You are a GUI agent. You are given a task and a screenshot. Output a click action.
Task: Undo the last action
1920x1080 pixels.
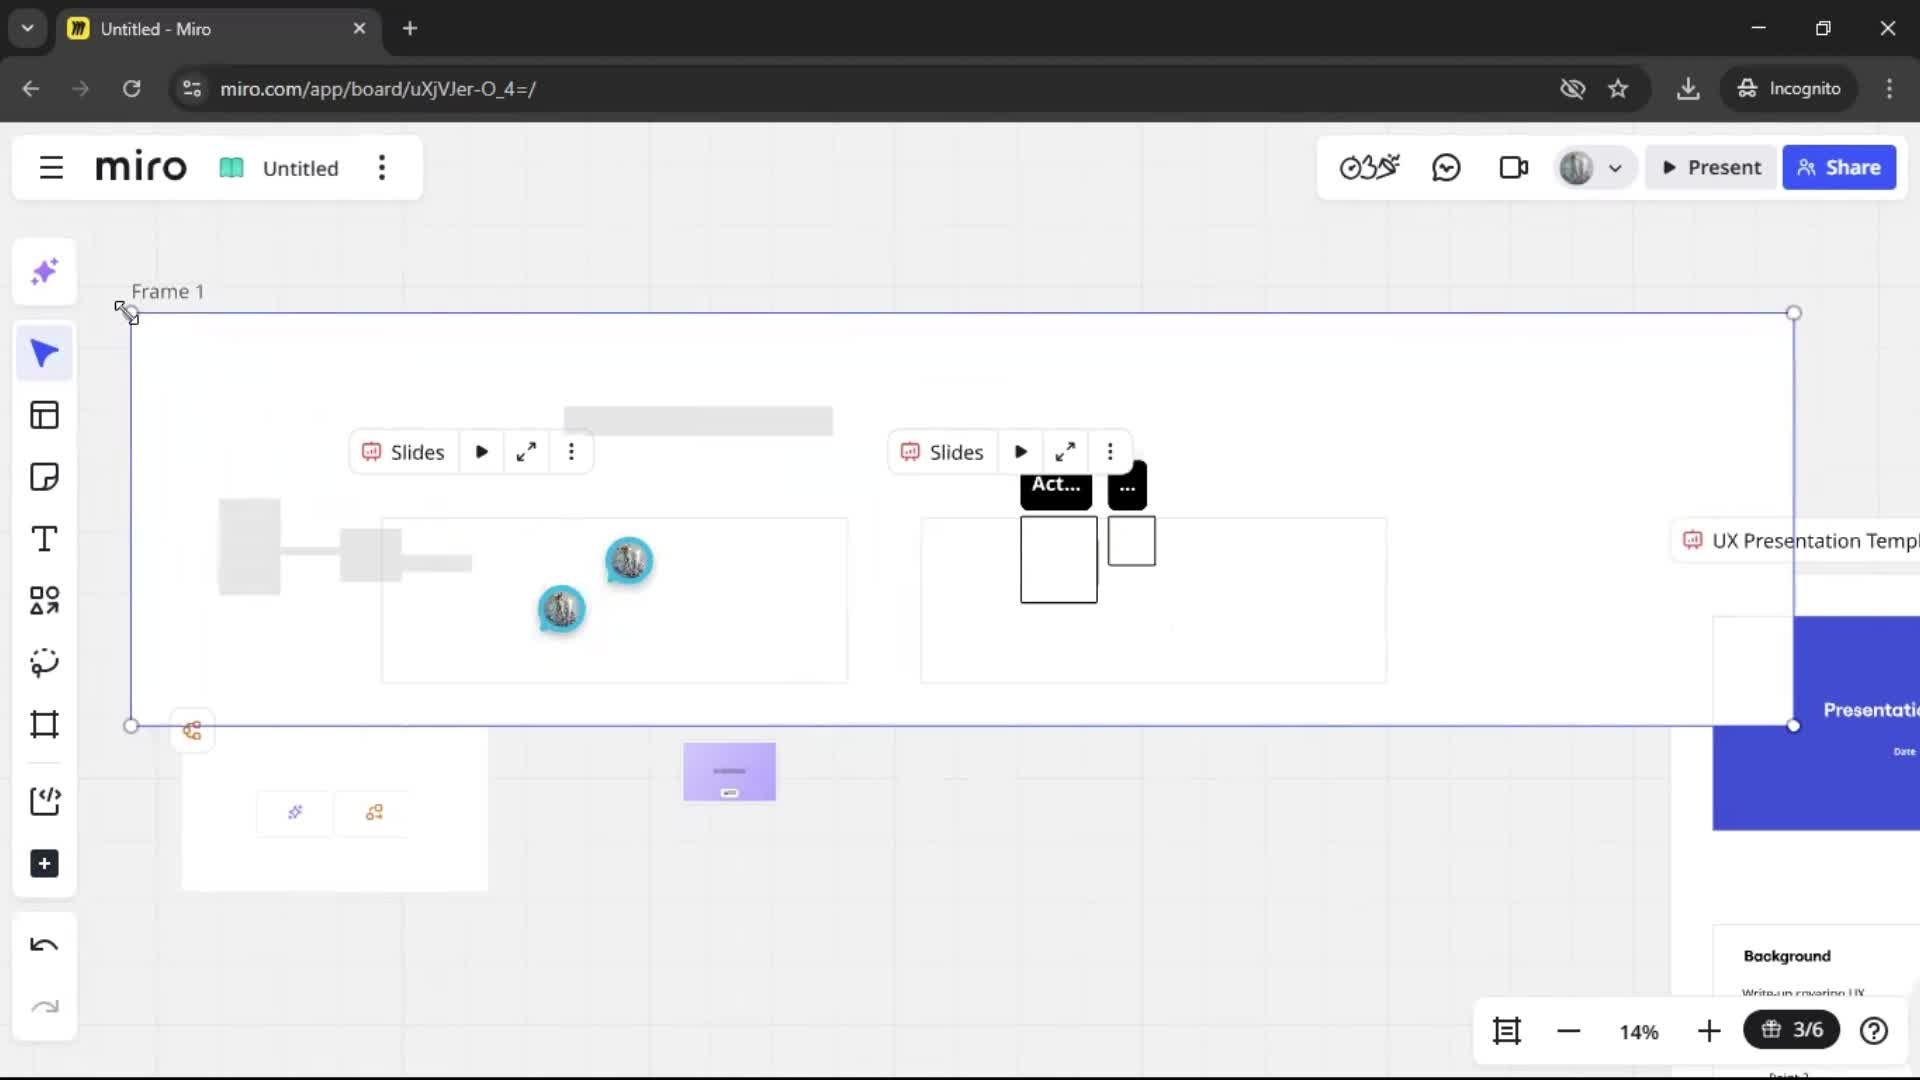[44, 945]
